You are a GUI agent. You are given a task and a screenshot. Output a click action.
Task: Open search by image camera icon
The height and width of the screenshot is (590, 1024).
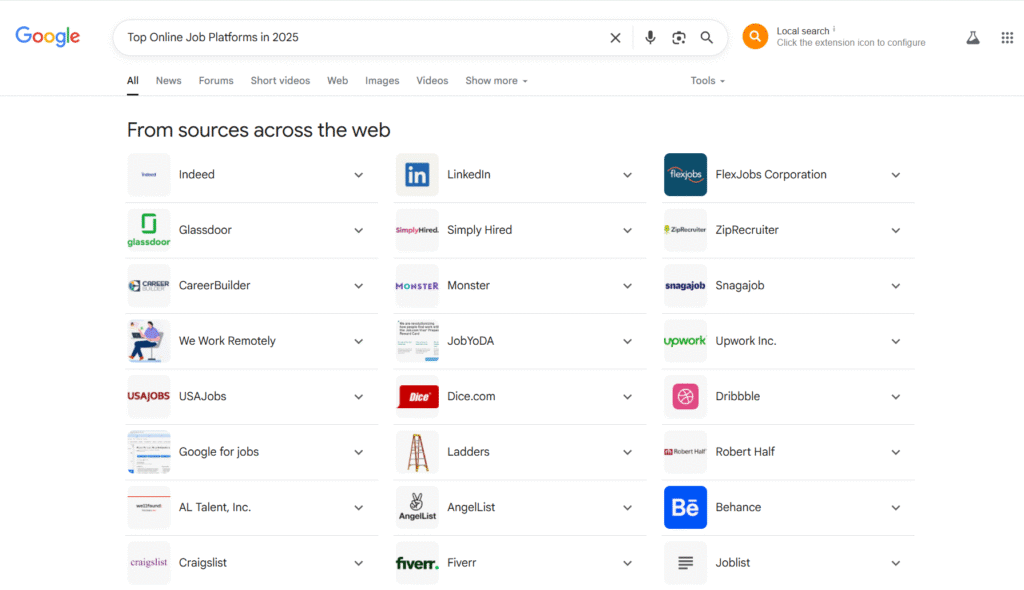679,38
